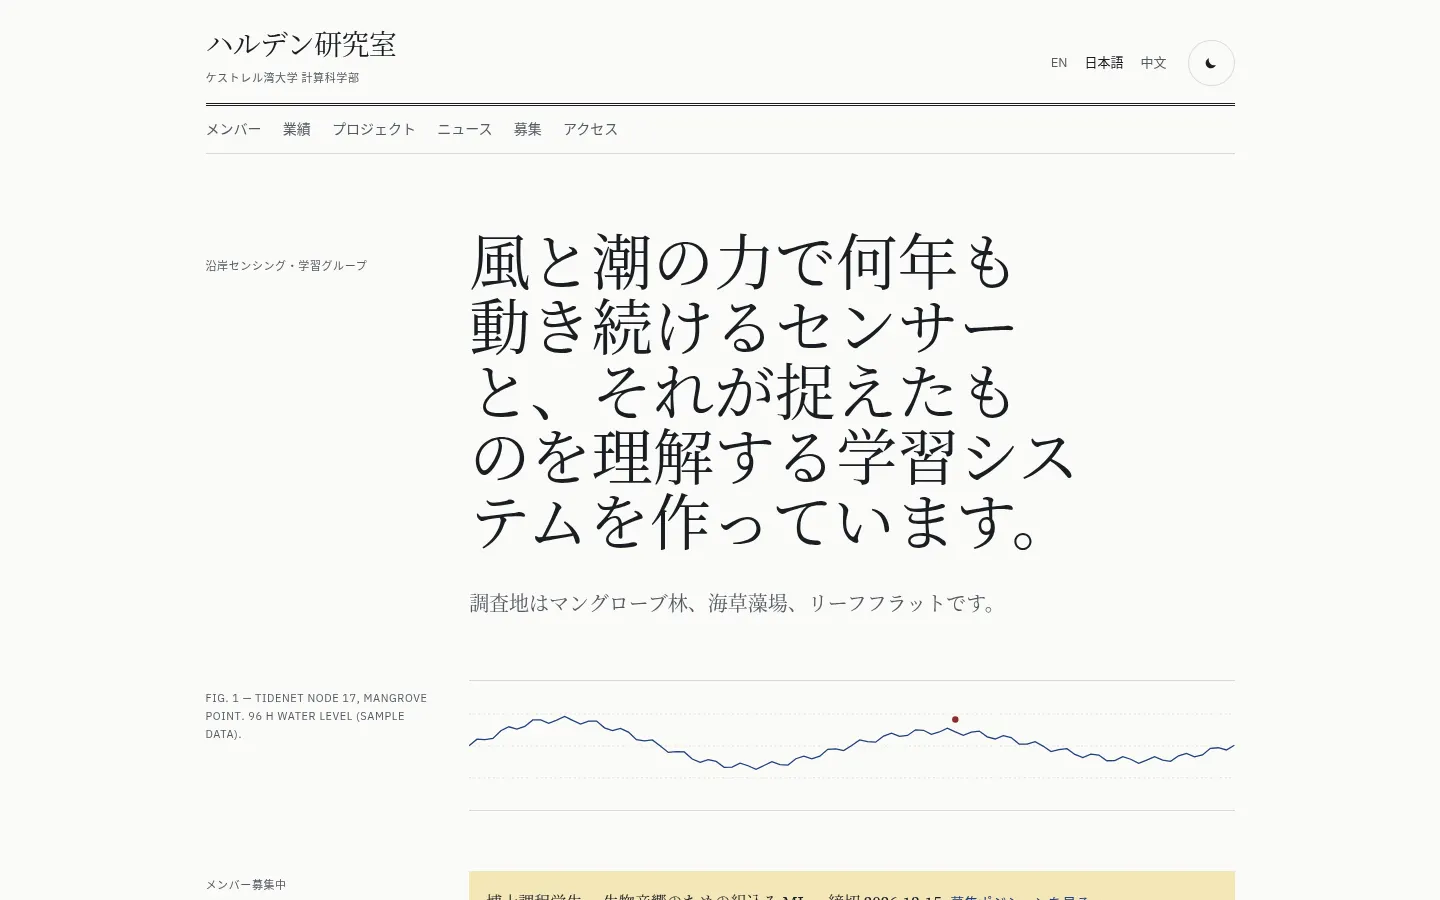Screen dimensions: 1440x900
Task: Open the プロジェクト navigation item
Action: point(374,129)
